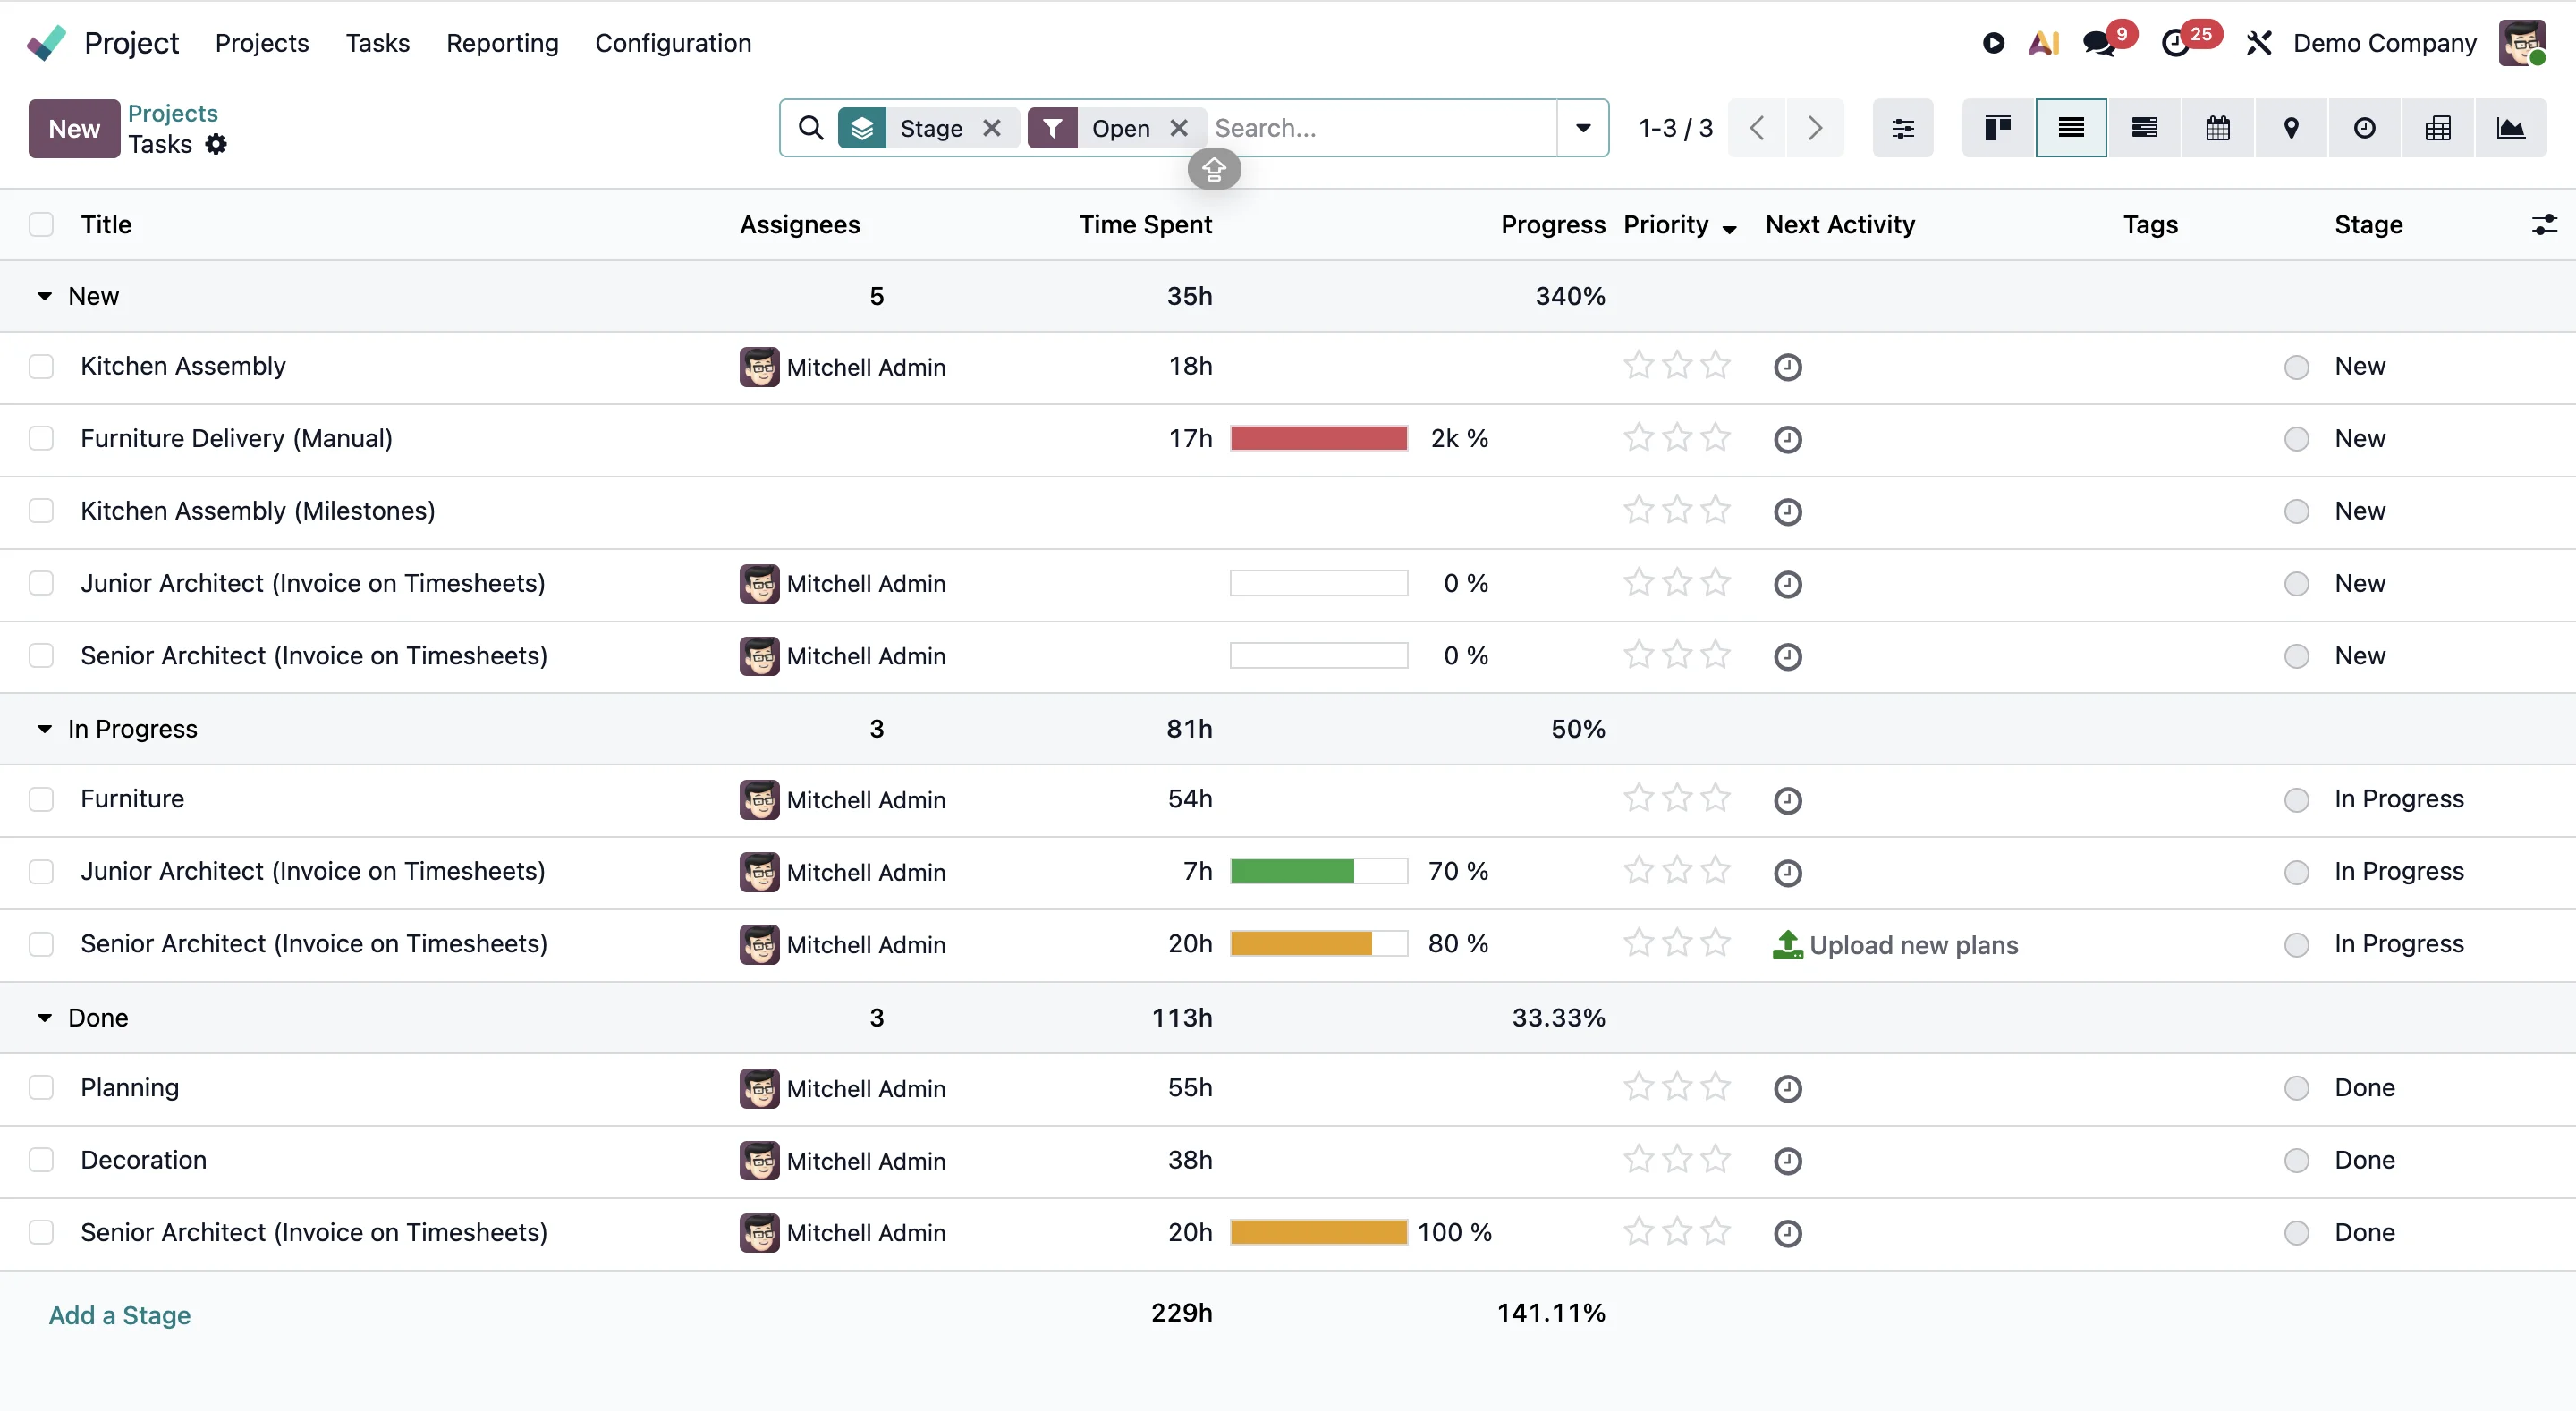
Task: Open the Tasks menu
Action: (378, 43)
